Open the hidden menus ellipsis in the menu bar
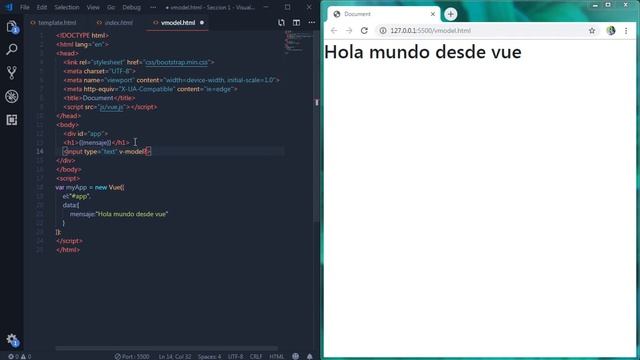640x360 pixels. [x=153, y=7]
